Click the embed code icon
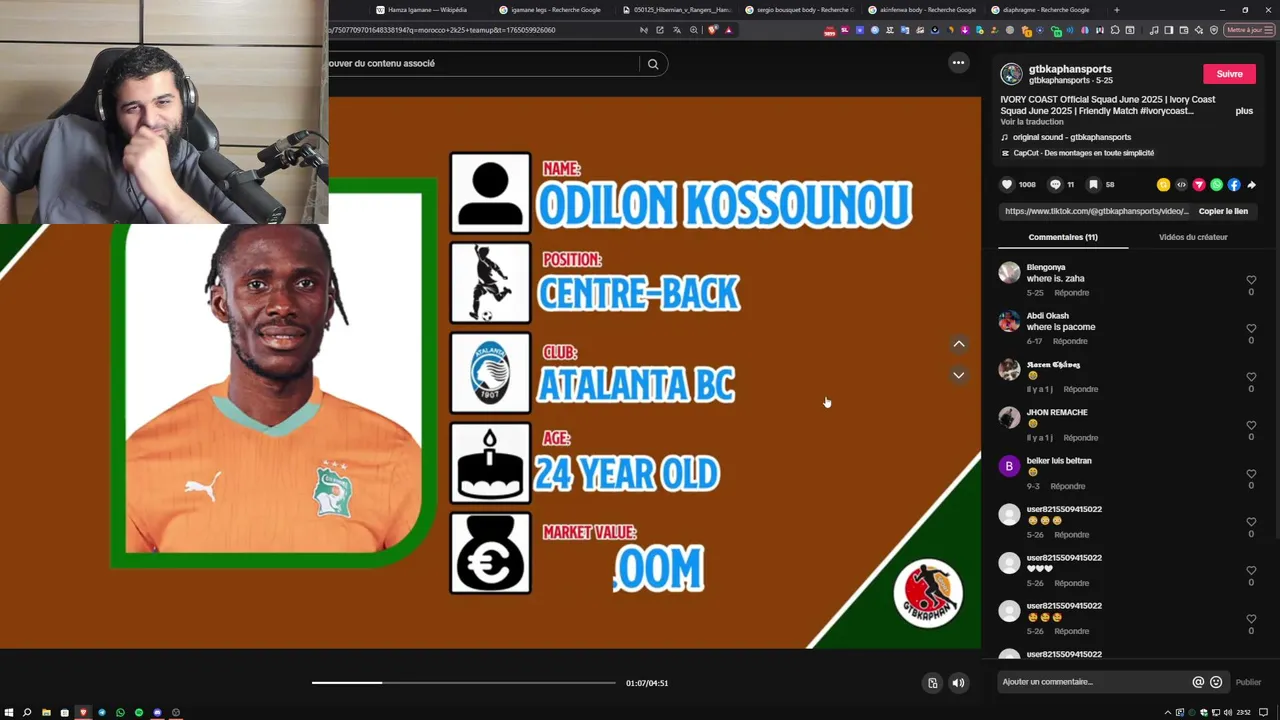The width and height of the screenshot is (1280, 720). 1181,185
